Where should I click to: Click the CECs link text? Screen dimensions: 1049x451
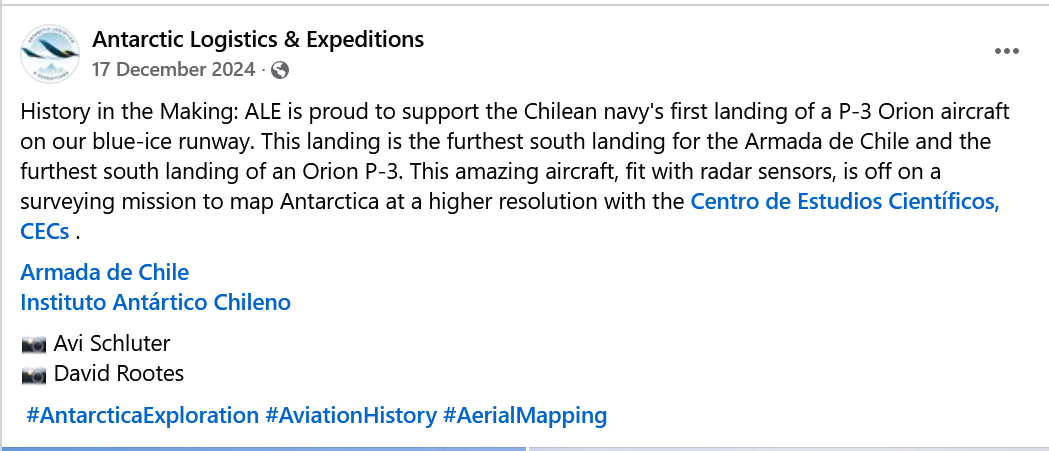coord(45,231)
